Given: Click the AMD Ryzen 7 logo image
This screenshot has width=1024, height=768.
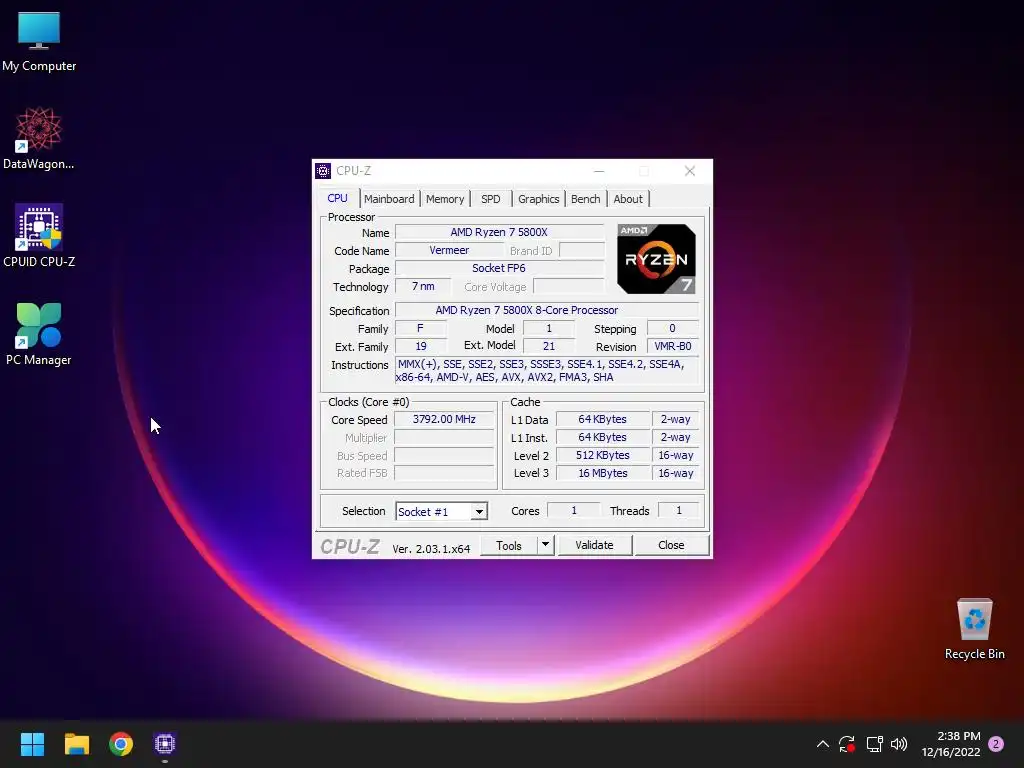Looking at the screenshot, I should [x=656, y=259].
